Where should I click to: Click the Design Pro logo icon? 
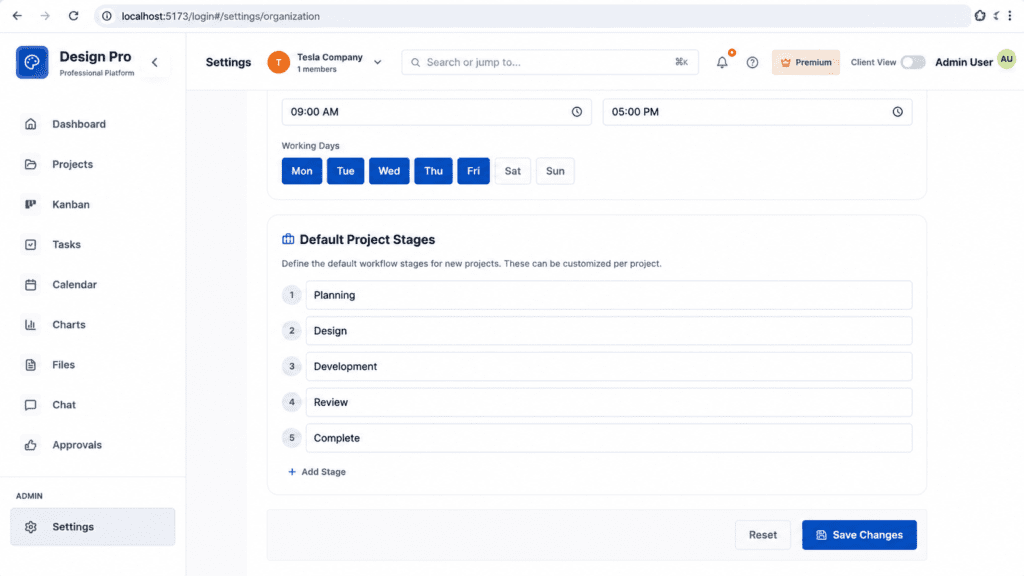32,62
